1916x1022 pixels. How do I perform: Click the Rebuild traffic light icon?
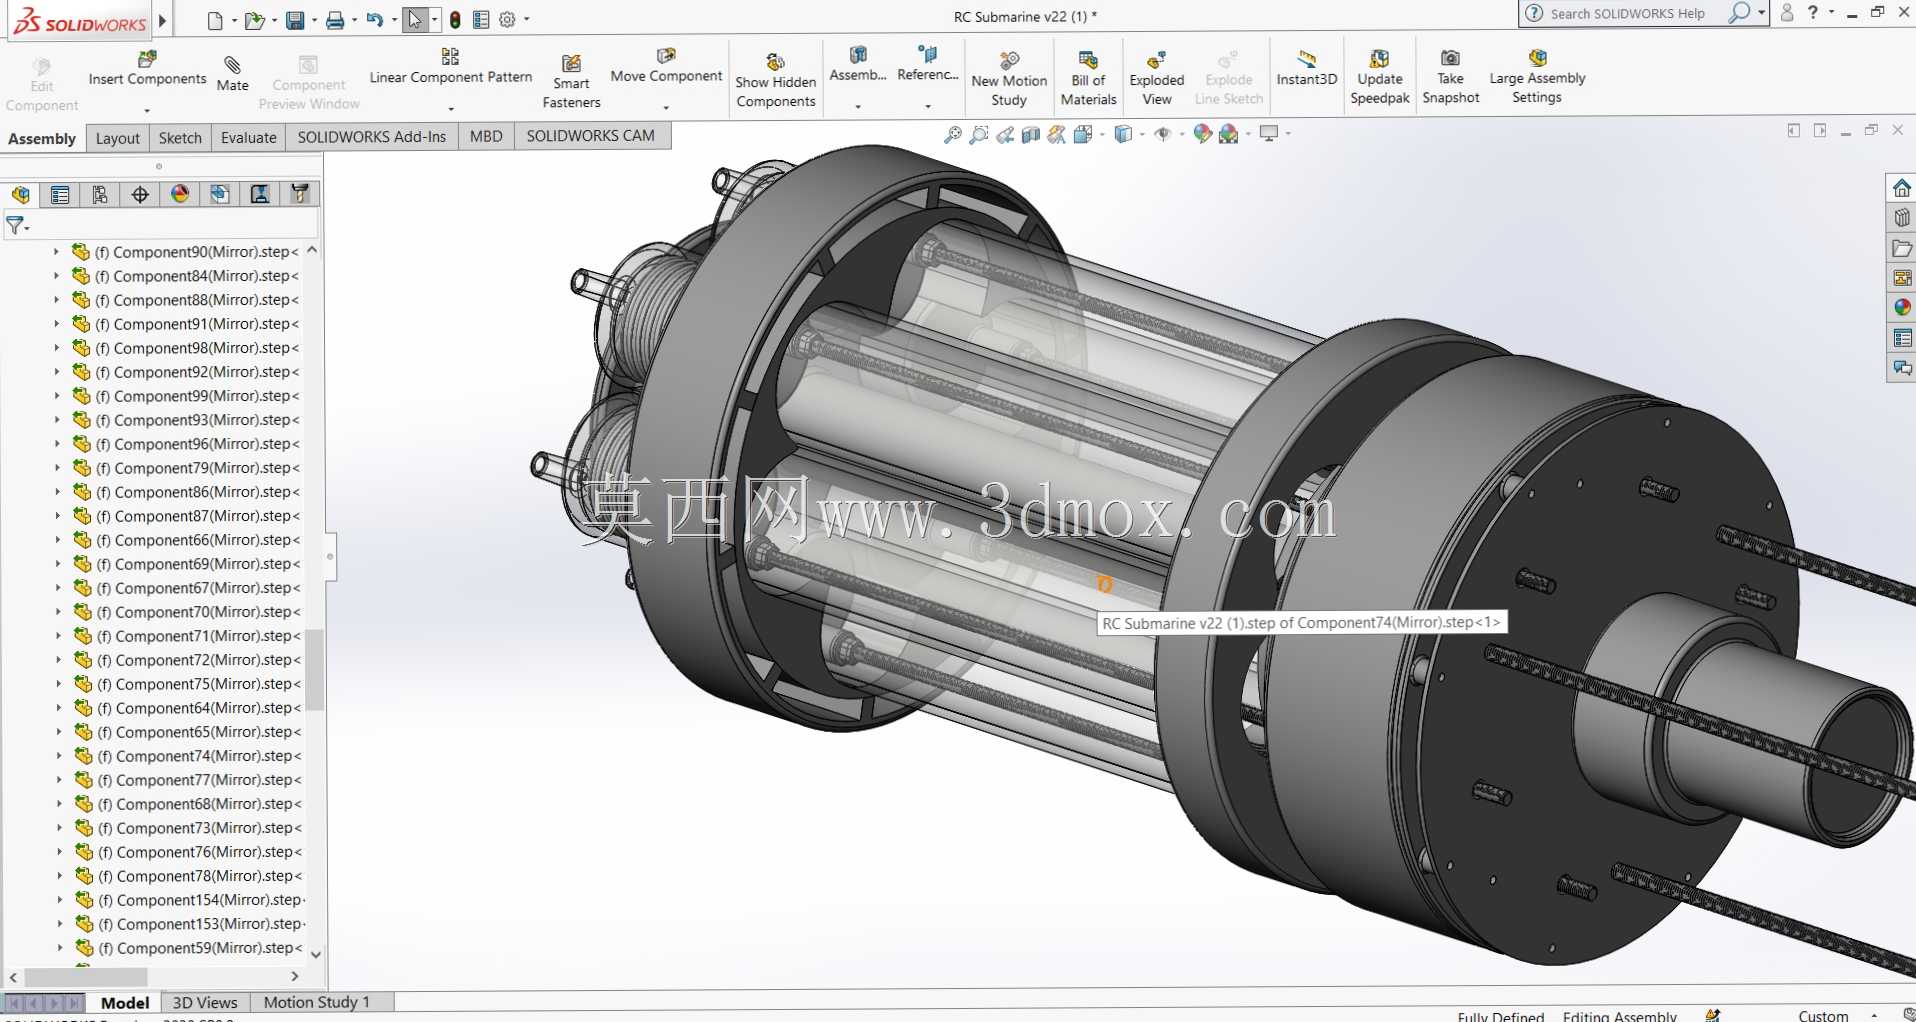455,19
